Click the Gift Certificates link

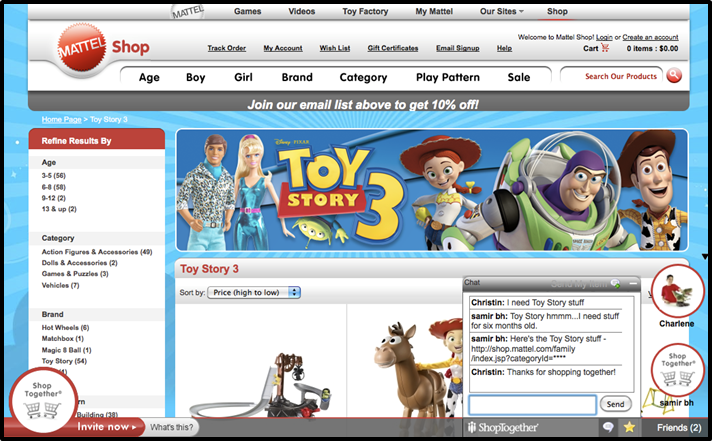point(393,48)
